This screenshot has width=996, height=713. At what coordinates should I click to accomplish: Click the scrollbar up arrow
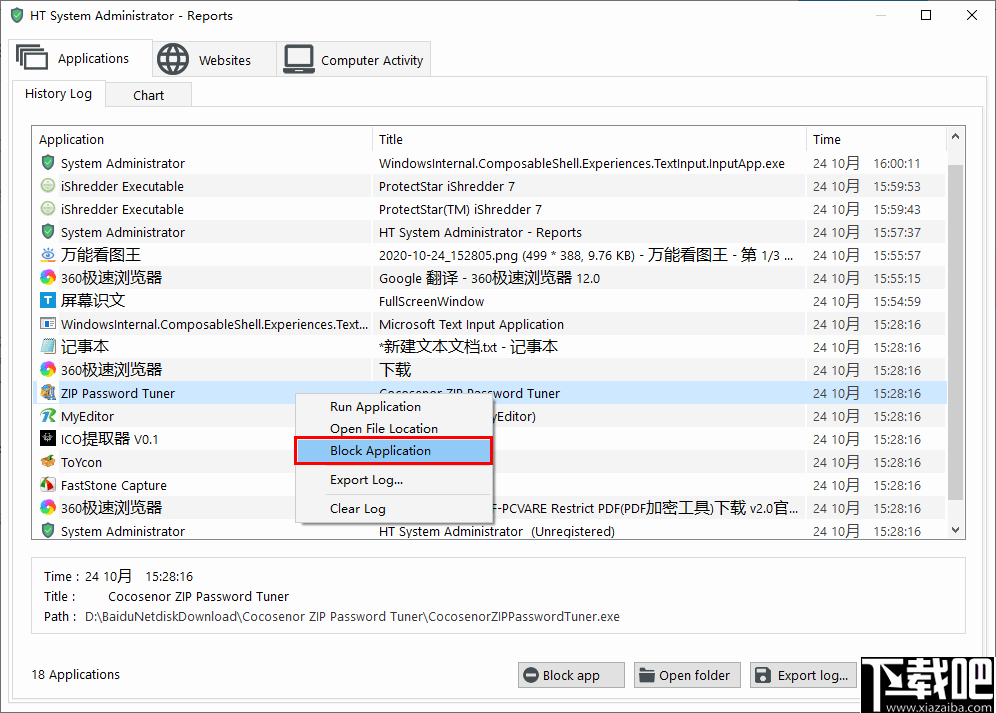click(x=955, y=137)
